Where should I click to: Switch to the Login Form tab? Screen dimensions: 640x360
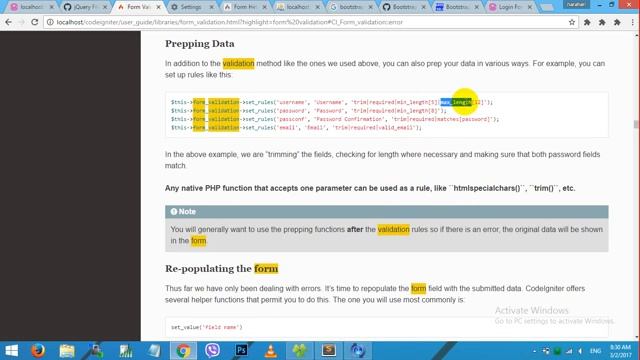[510, 7]
